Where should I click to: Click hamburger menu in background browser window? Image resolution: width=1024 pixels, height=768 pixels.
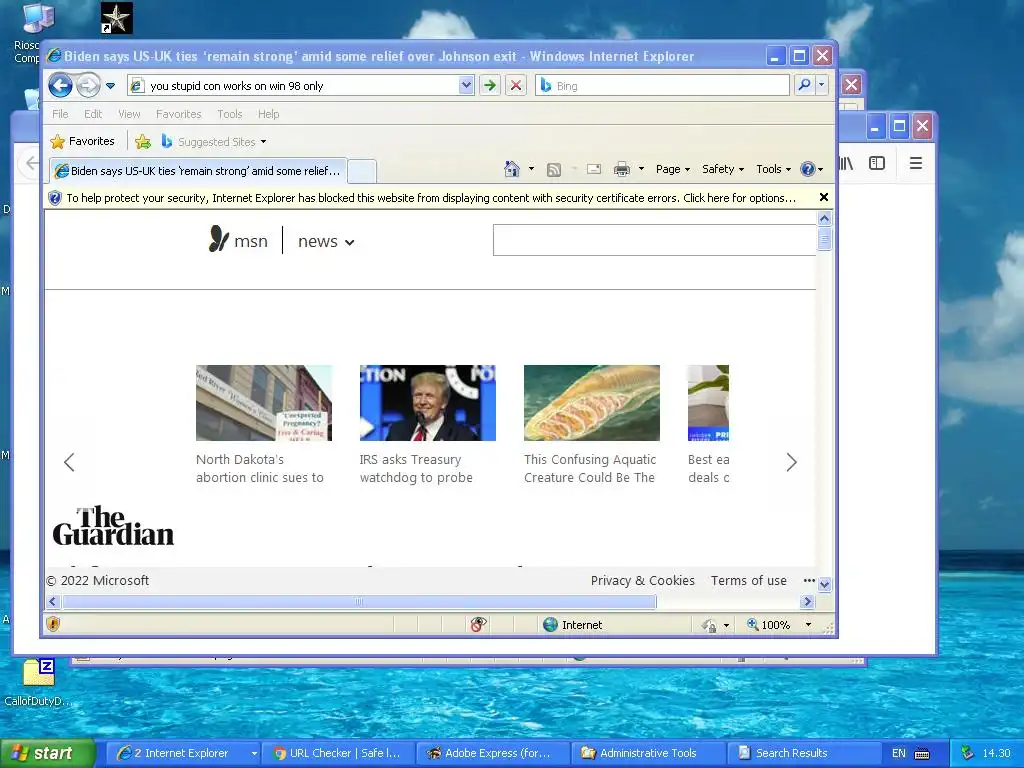point(916,163)
